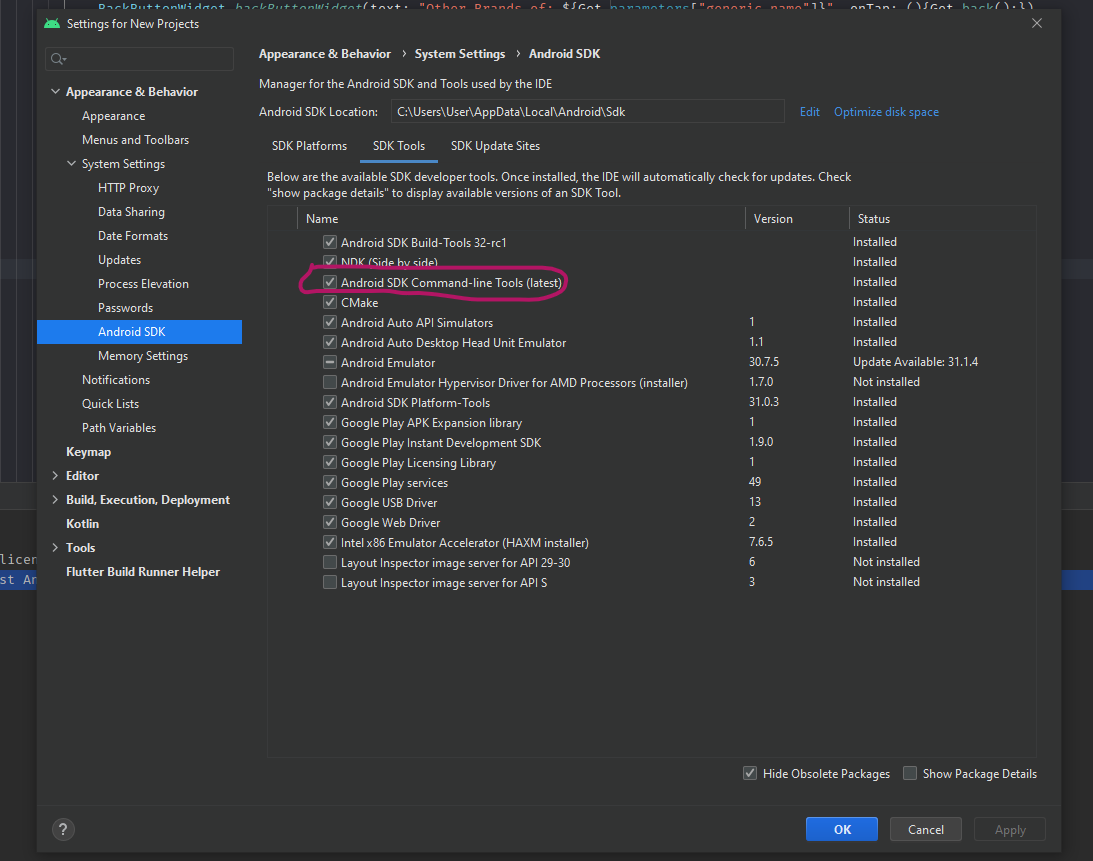
Task: Enable Show Package Details checkbox
Action: [x=910, y=773]
